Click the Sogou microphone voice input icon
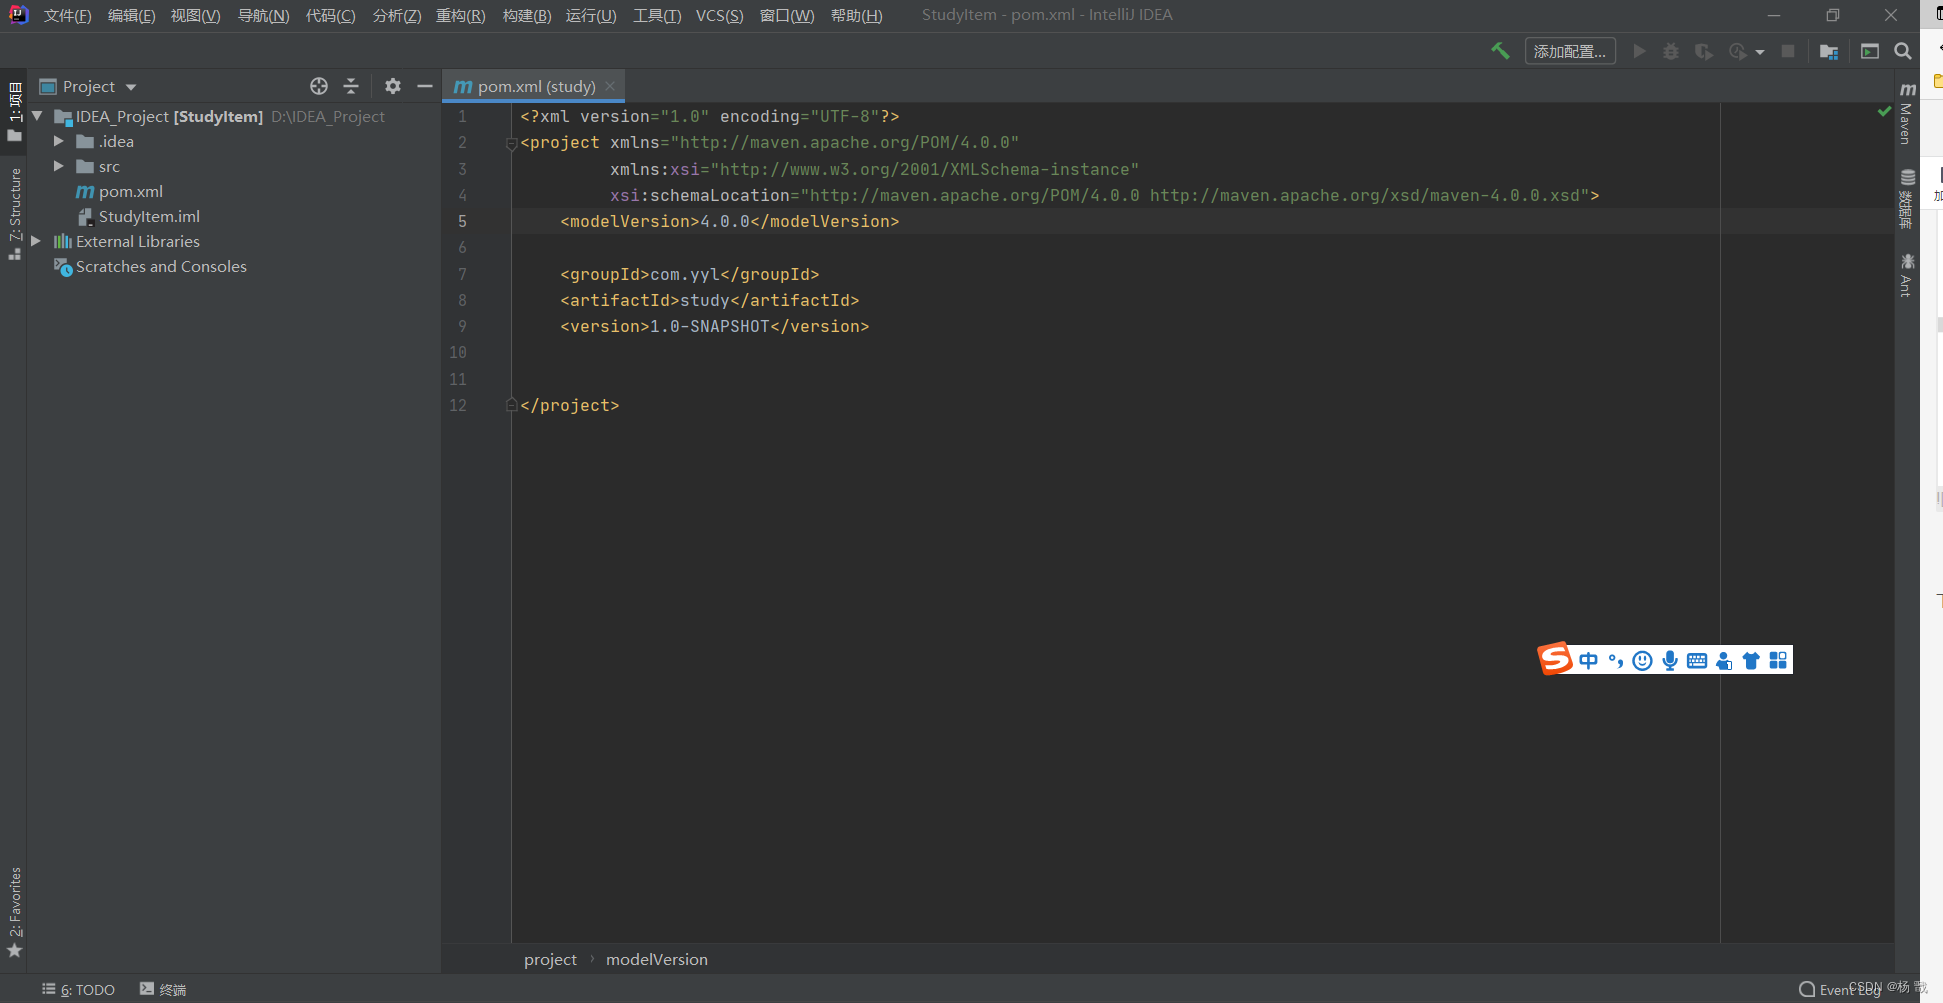The image size is (1943, 1003). [1670, 660]
